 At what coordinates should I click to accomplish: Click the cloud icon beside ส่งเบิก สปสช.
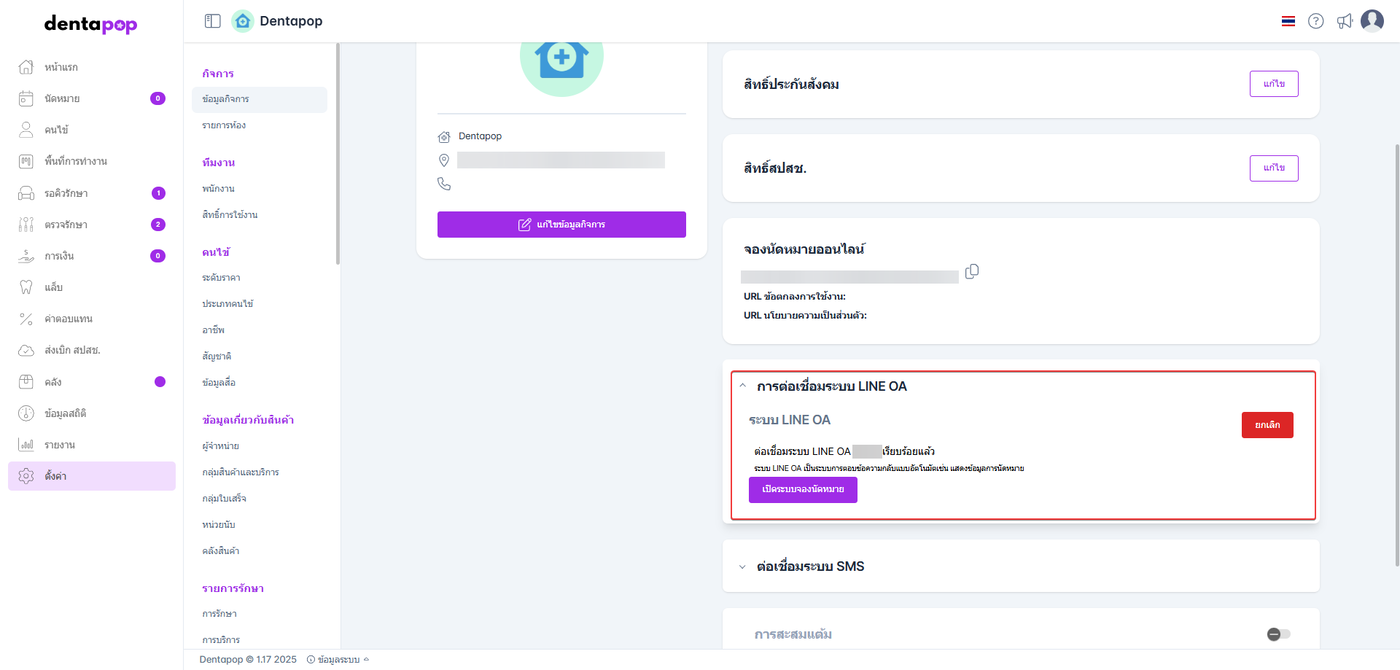[x=27, y=350]
